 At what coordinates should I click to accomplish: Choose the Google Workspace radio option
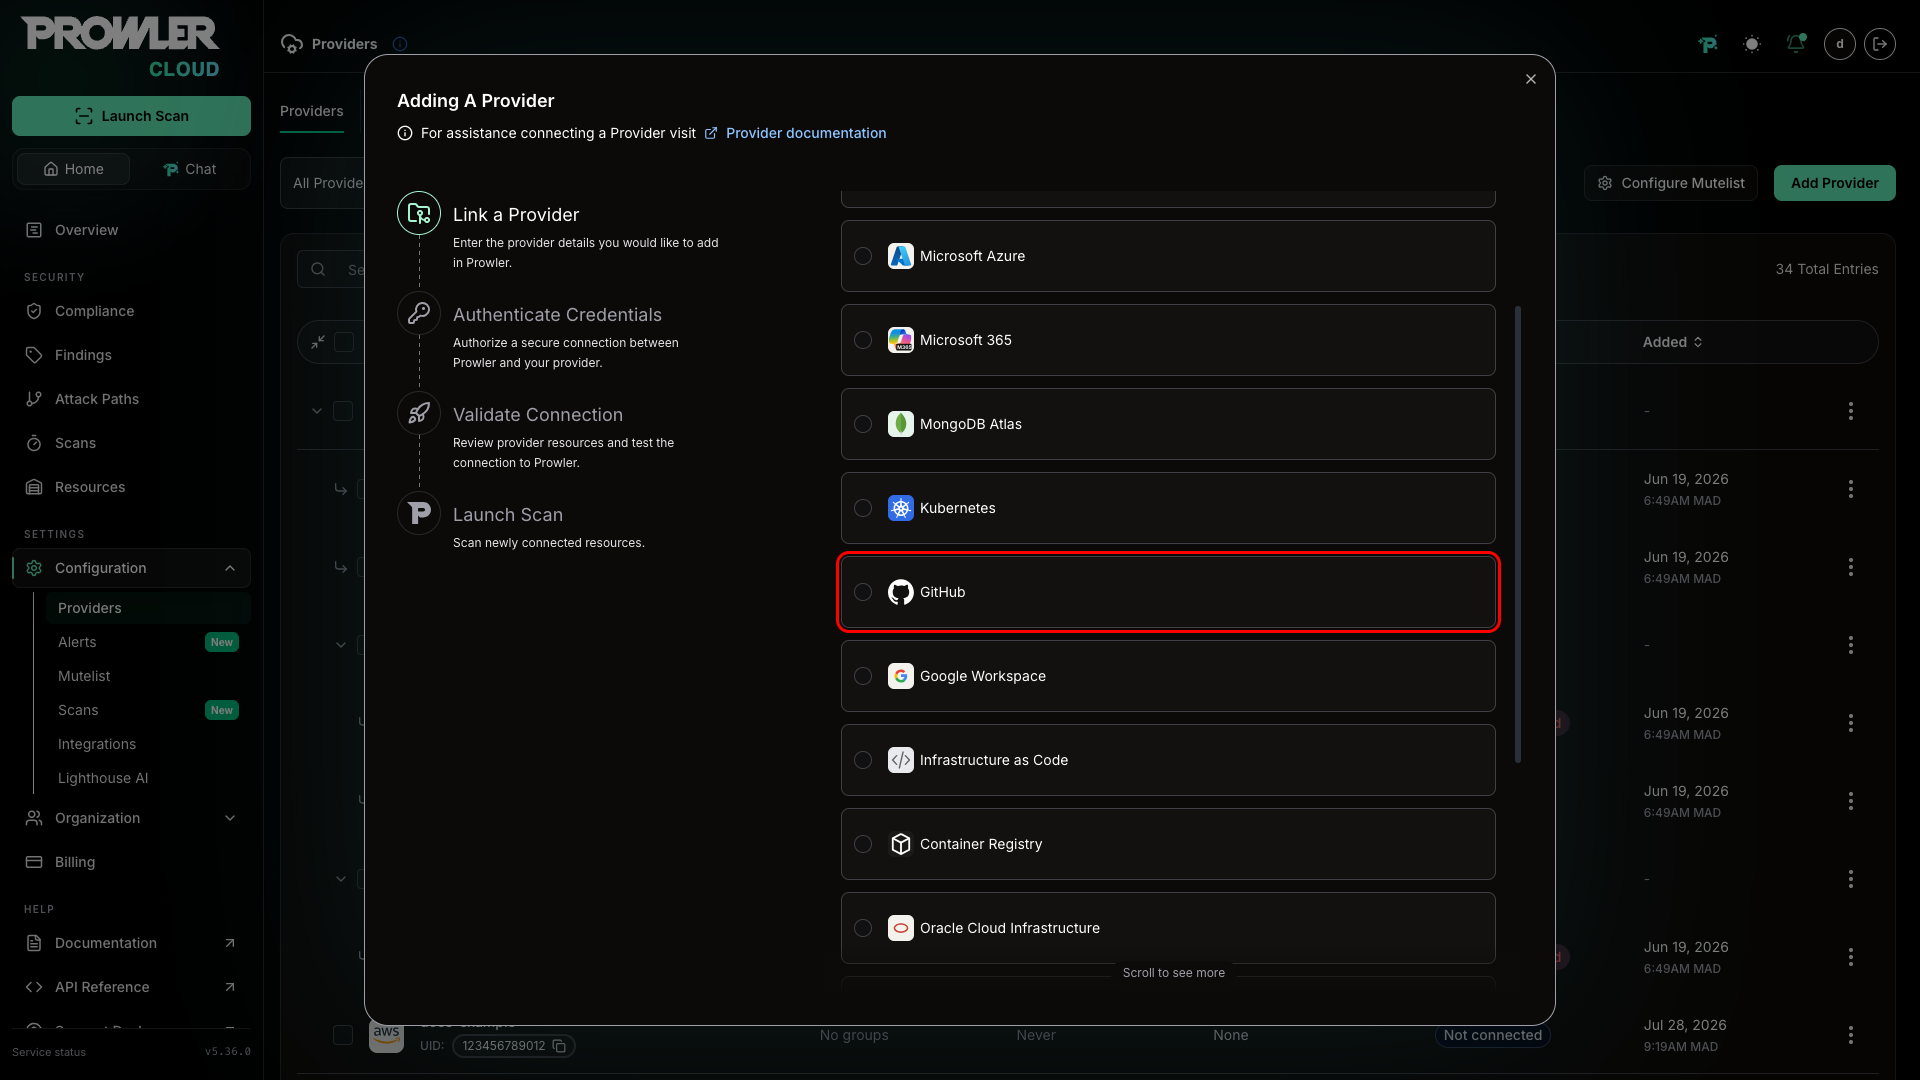tap(863, 676)
